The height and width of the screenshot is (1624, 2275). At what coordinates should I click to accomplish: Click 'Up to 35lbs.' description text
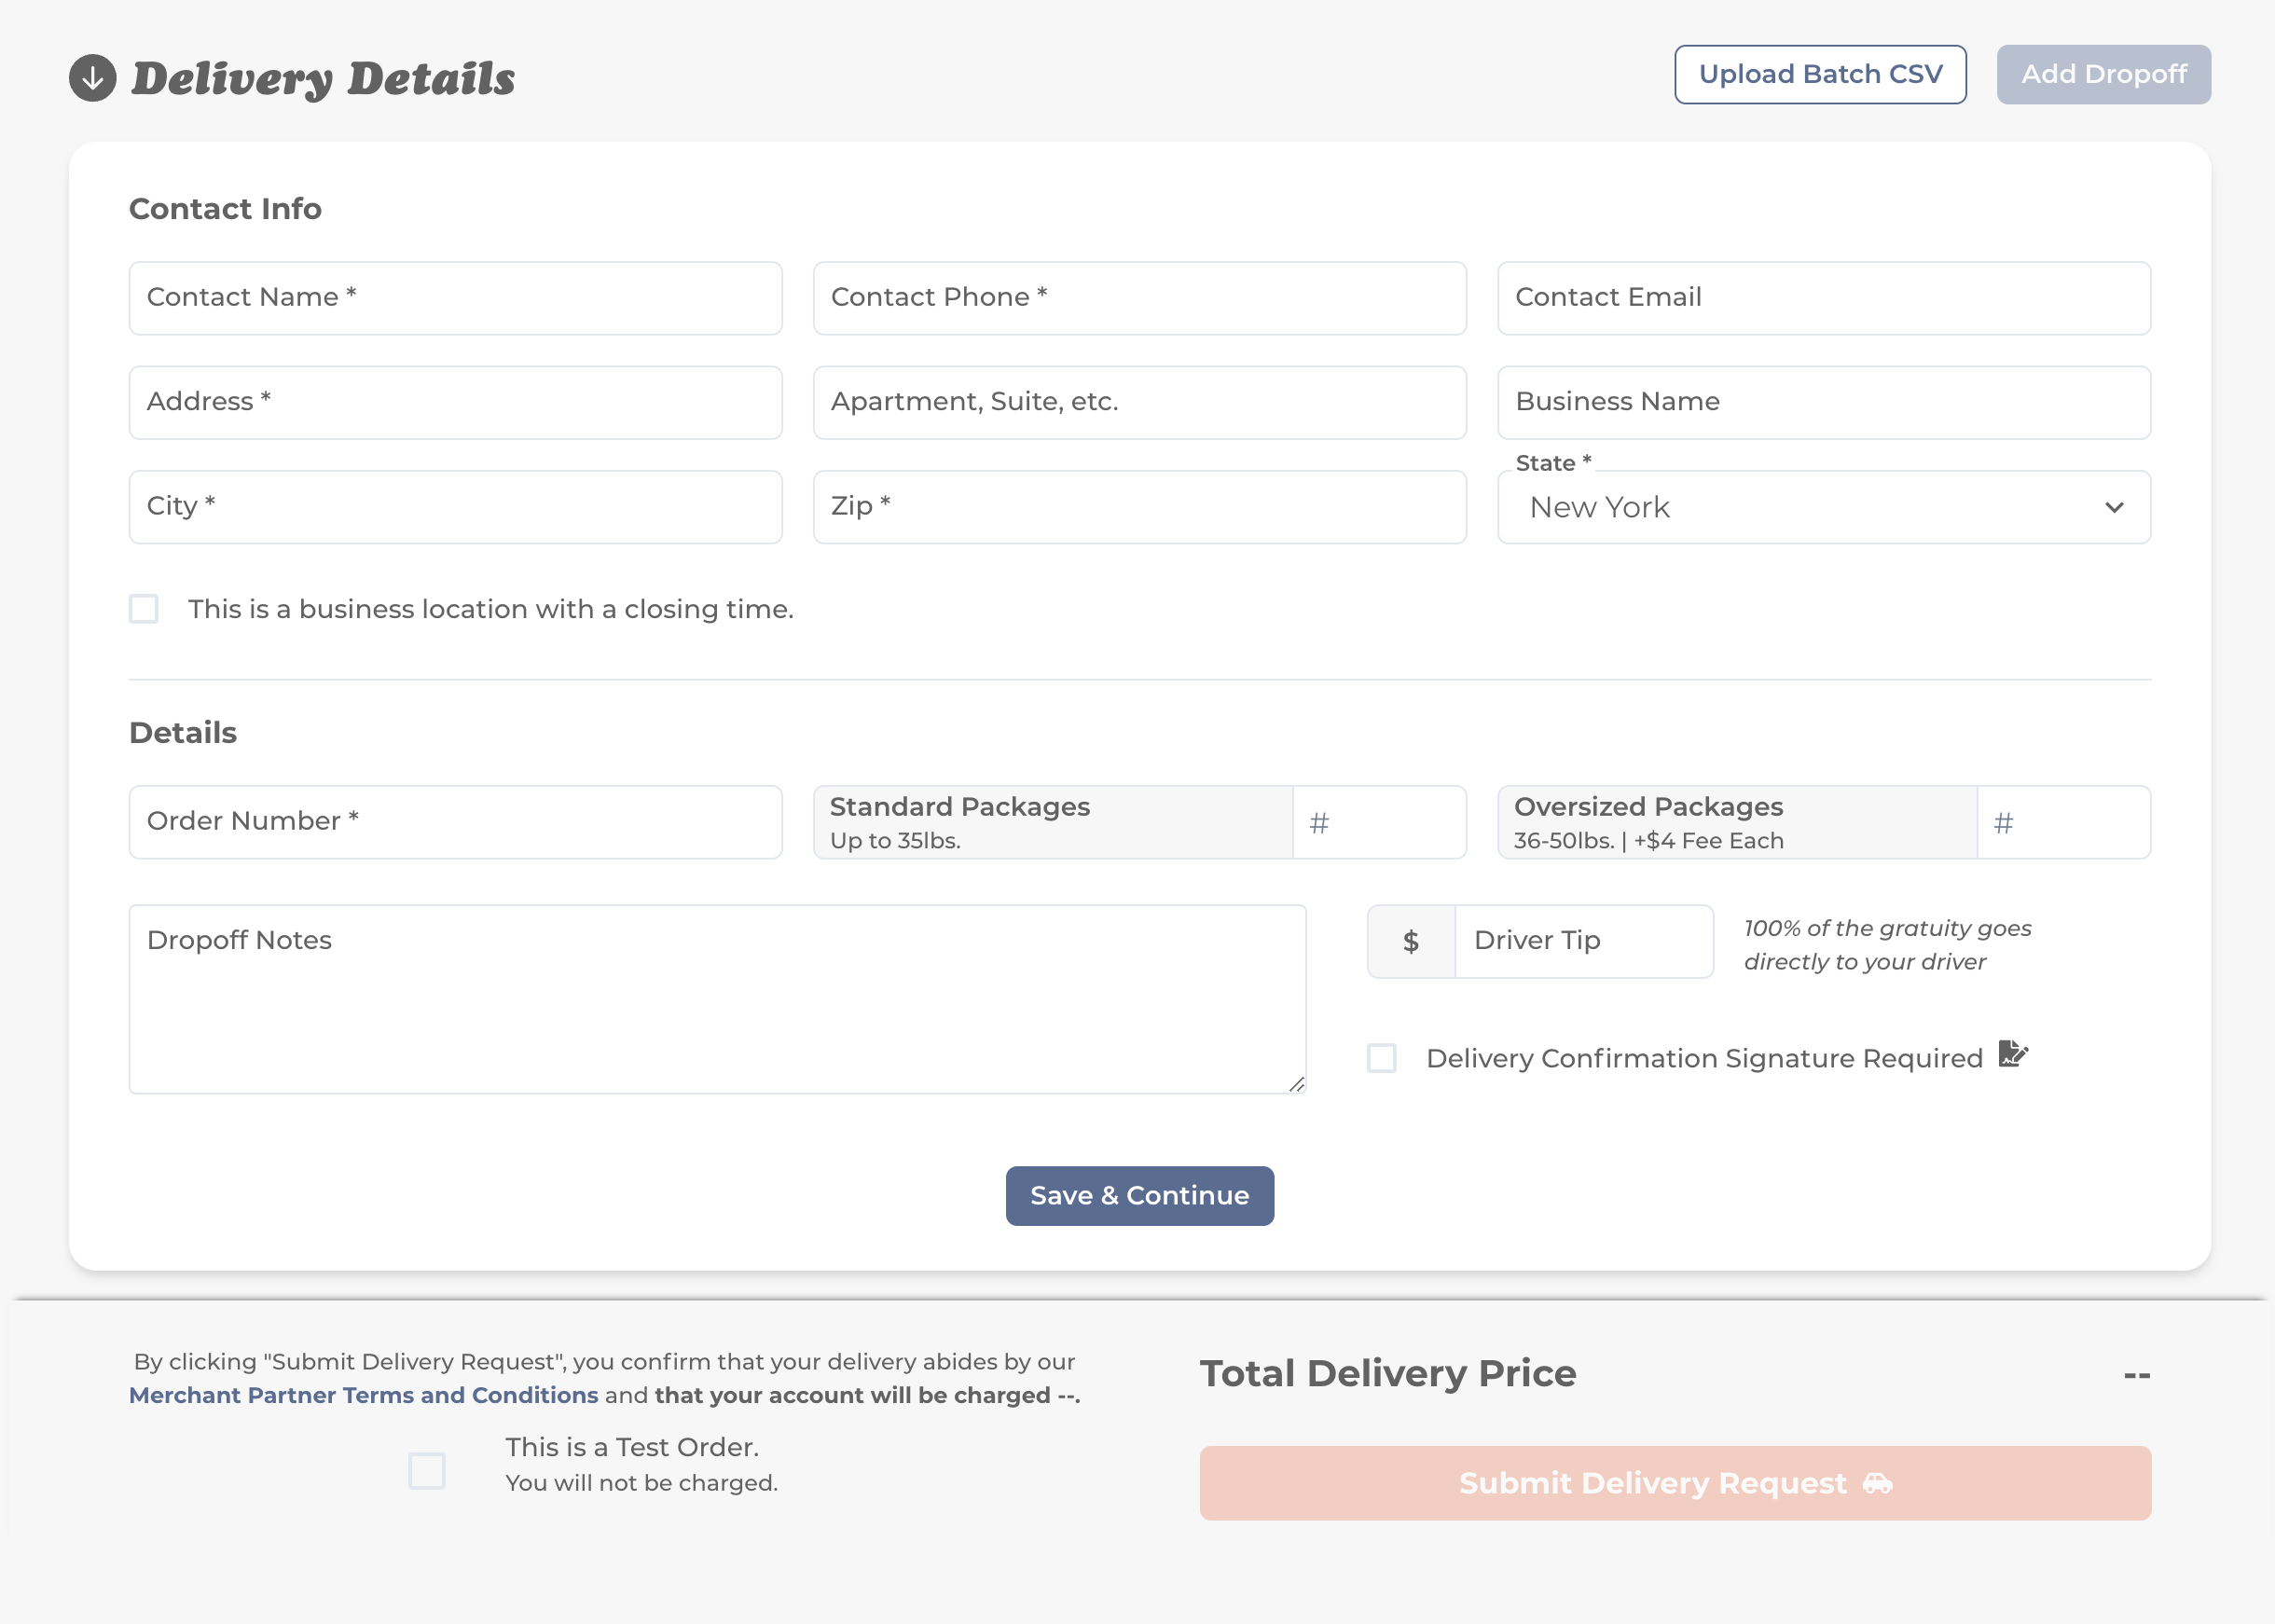[895, 841]
